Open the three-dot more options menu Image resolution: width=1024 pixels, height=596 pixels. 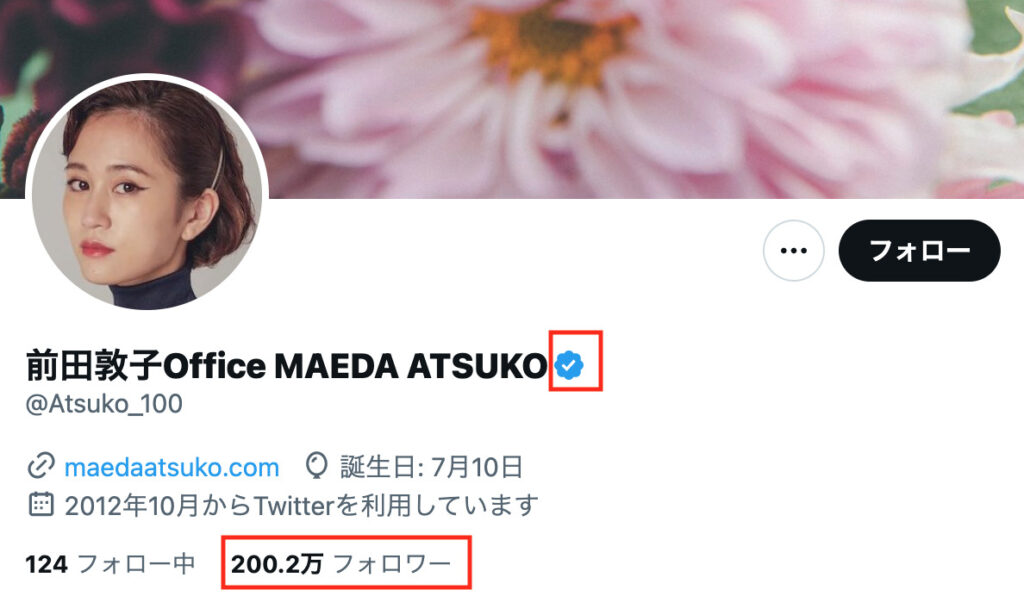(793, 251)
